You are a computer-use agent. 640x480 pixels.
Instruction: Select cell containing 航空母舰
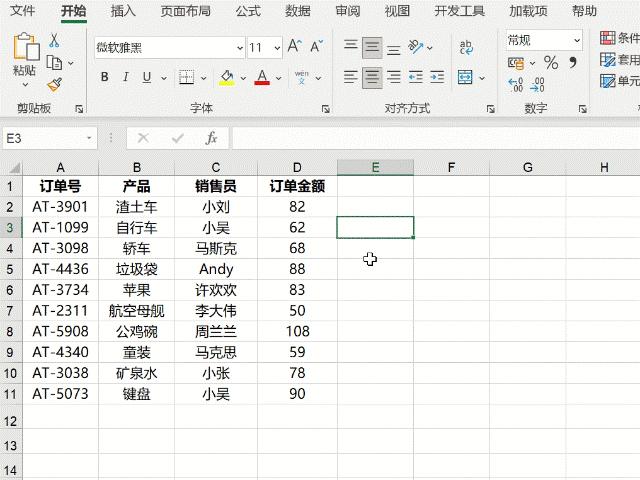136,311
